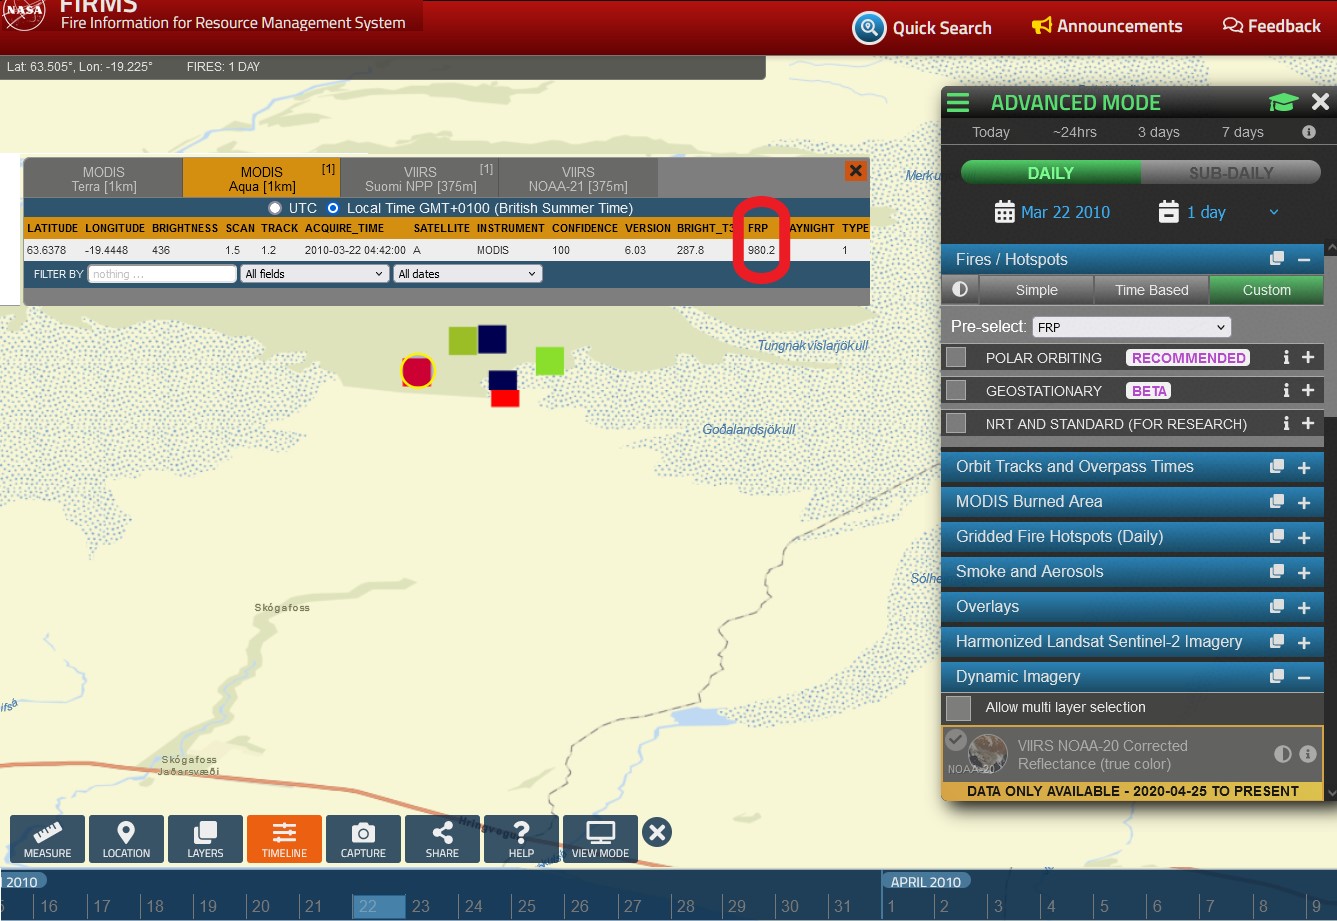Click day 25 on the timeline

527,906
